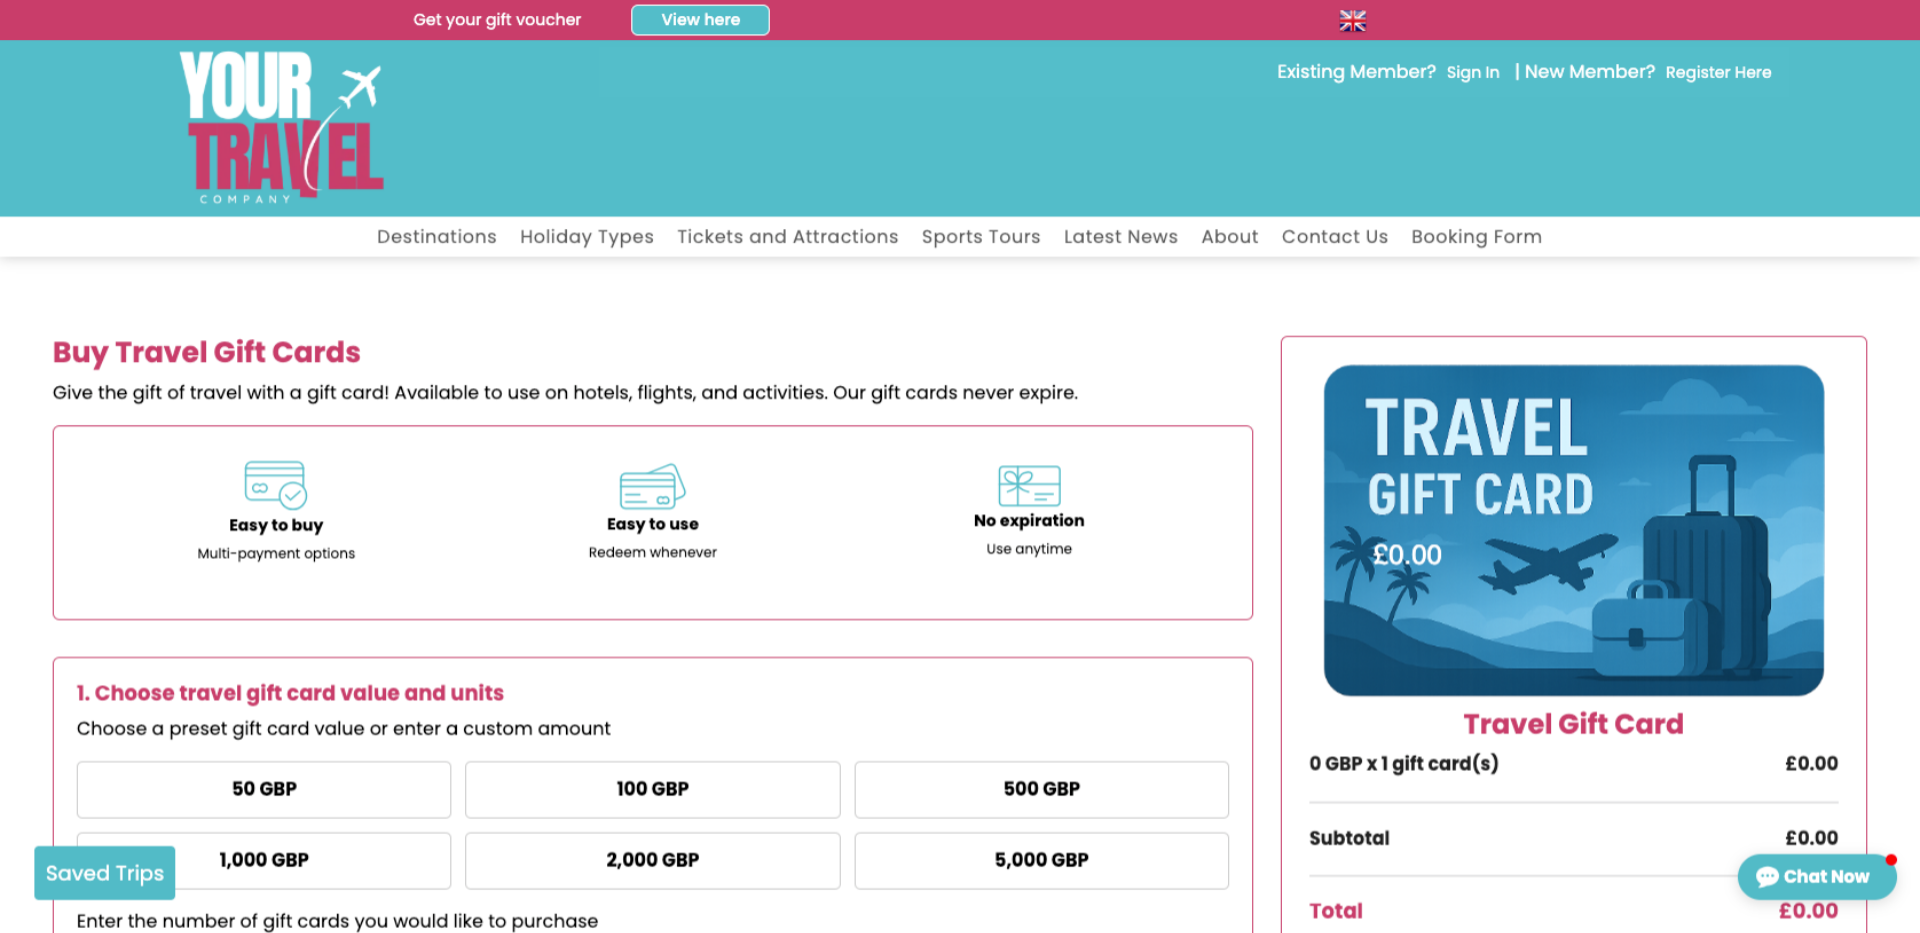
Task: Click the Easy to use card icon
Action: tap(651, 487)
